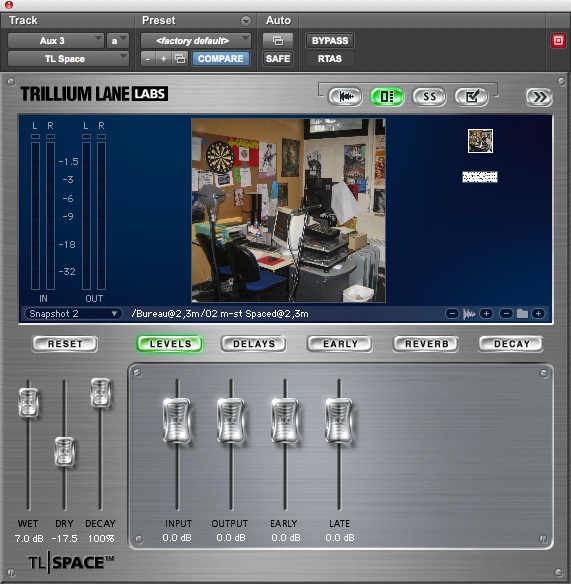Click the large office room picture
Screen dimensions: 571x584
[x=288, y=210]
